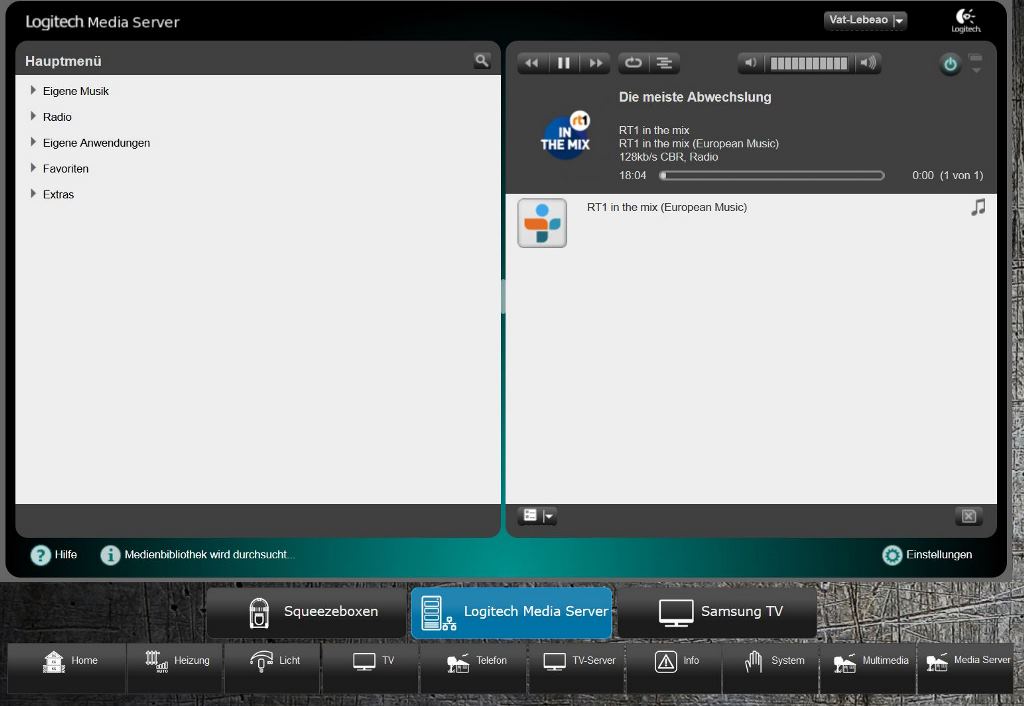The height and width of the screenshot is (706, 1024).
Task: Clear the playlist with the X icon
Action: (x=968, y=516)
